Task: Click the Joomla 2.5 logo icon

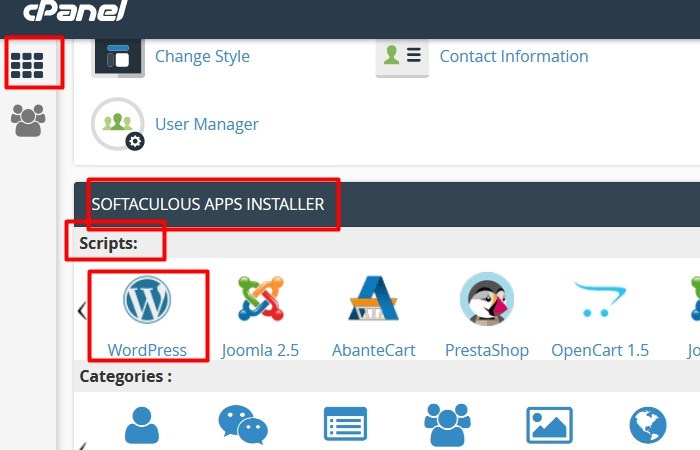Action: tap(261, 299)
